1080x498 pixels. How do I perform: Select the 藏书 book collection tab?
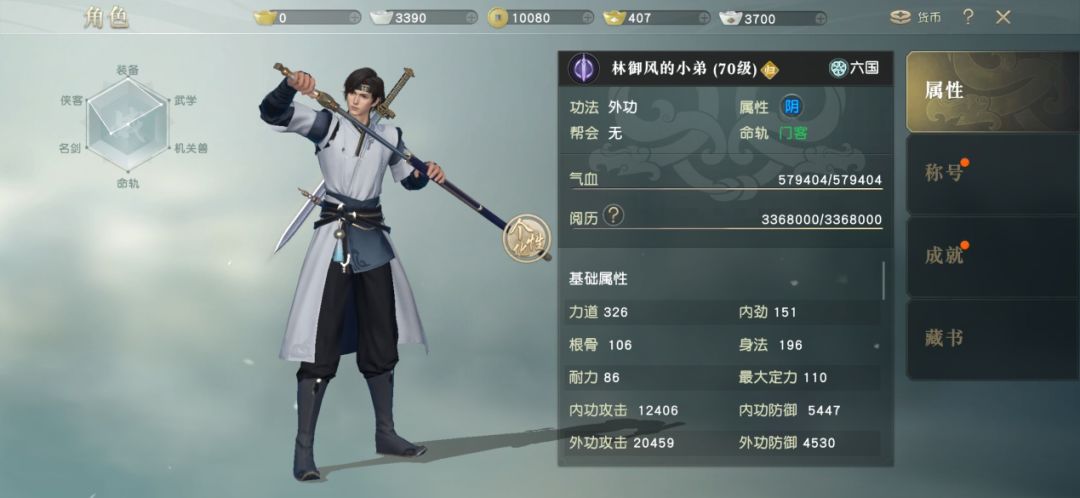[x=992, y=339]
